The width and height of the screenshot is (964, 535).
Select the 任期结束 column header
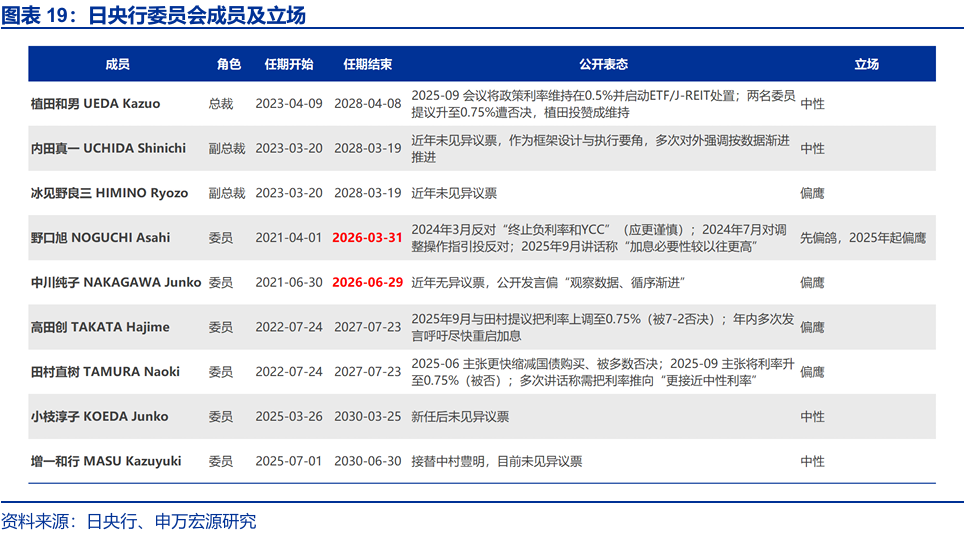tap(367, 64)
